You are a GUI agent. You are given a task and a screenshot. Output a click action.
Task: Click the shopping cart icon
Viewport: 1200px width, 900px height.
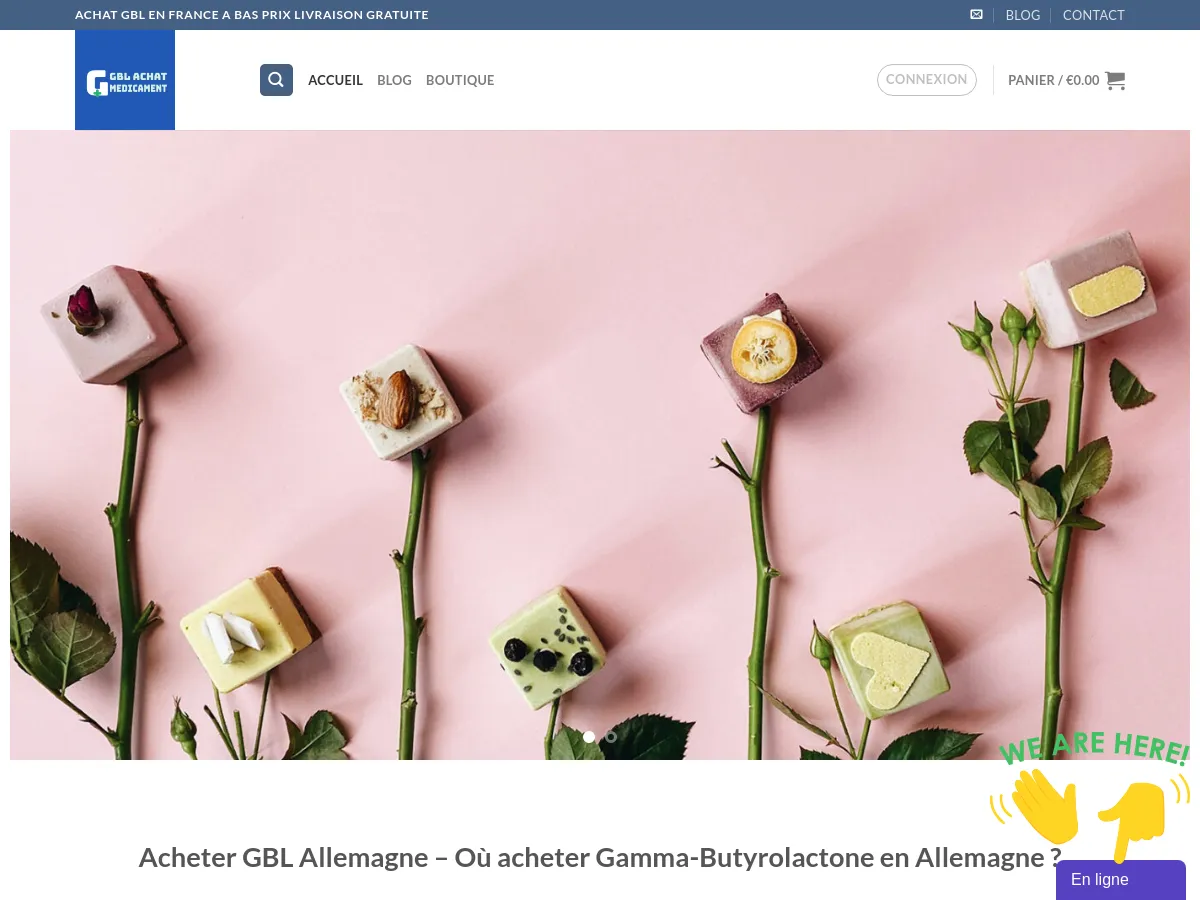click(1115, 80)
